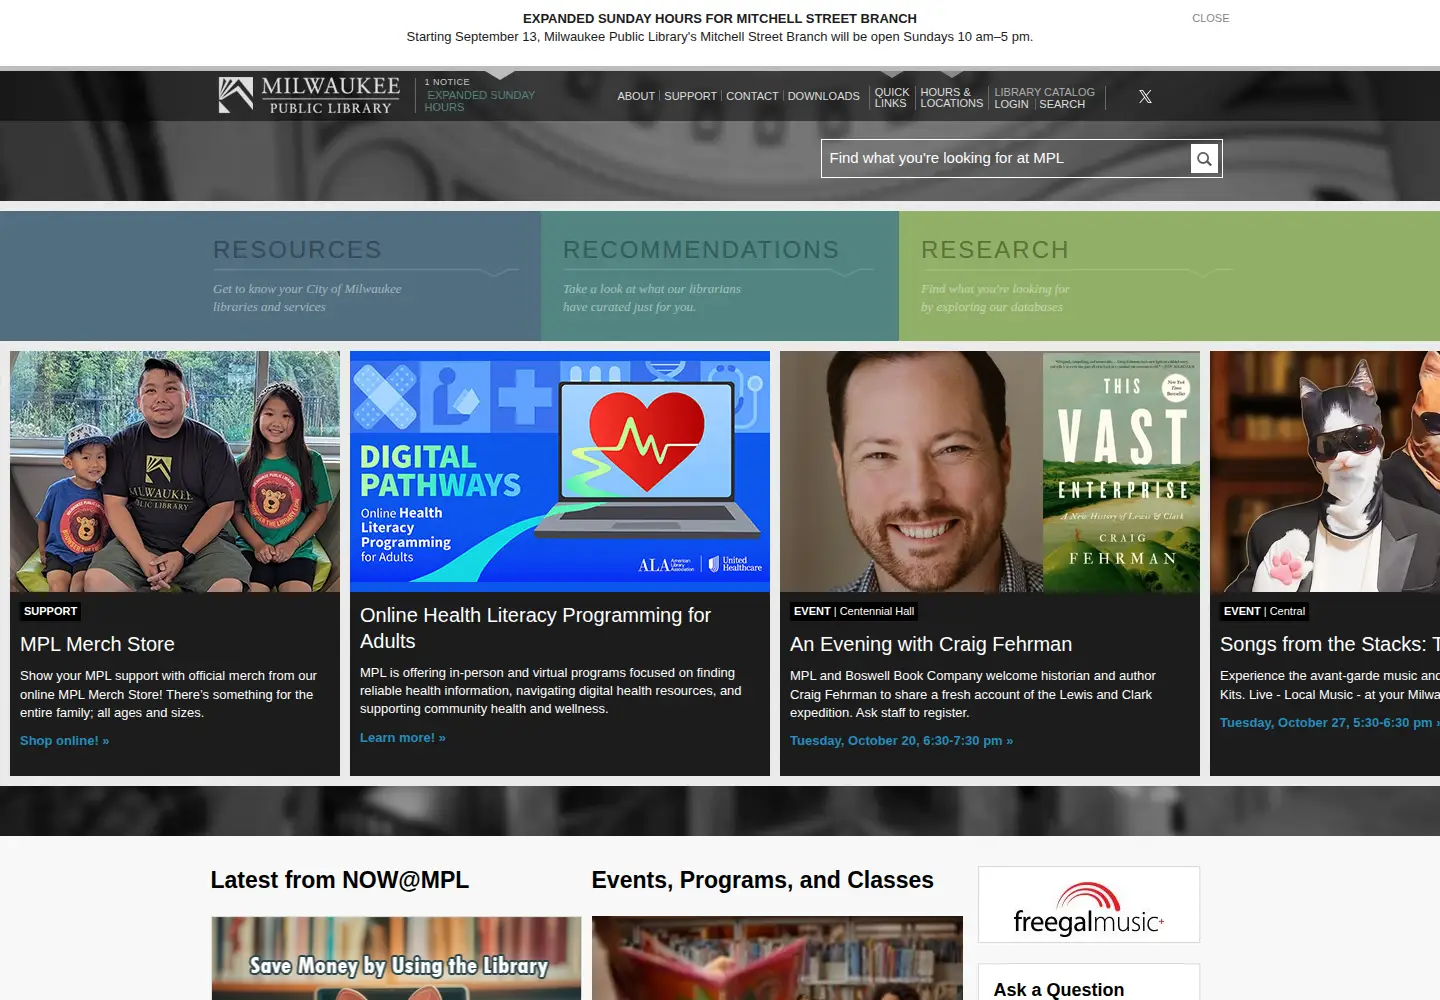This screenshot has width=1440, height=1000.
Task: Open the Downloads menu item
Action: [823, 97]
